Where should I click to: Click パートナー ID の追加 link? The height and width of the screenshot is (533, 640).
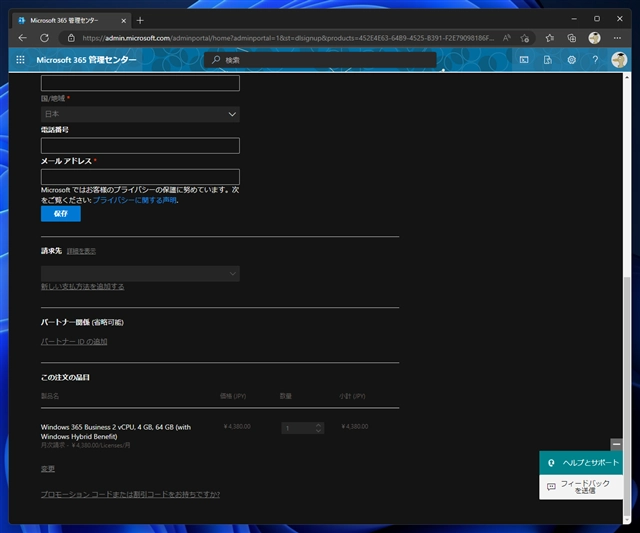(74, 342)
